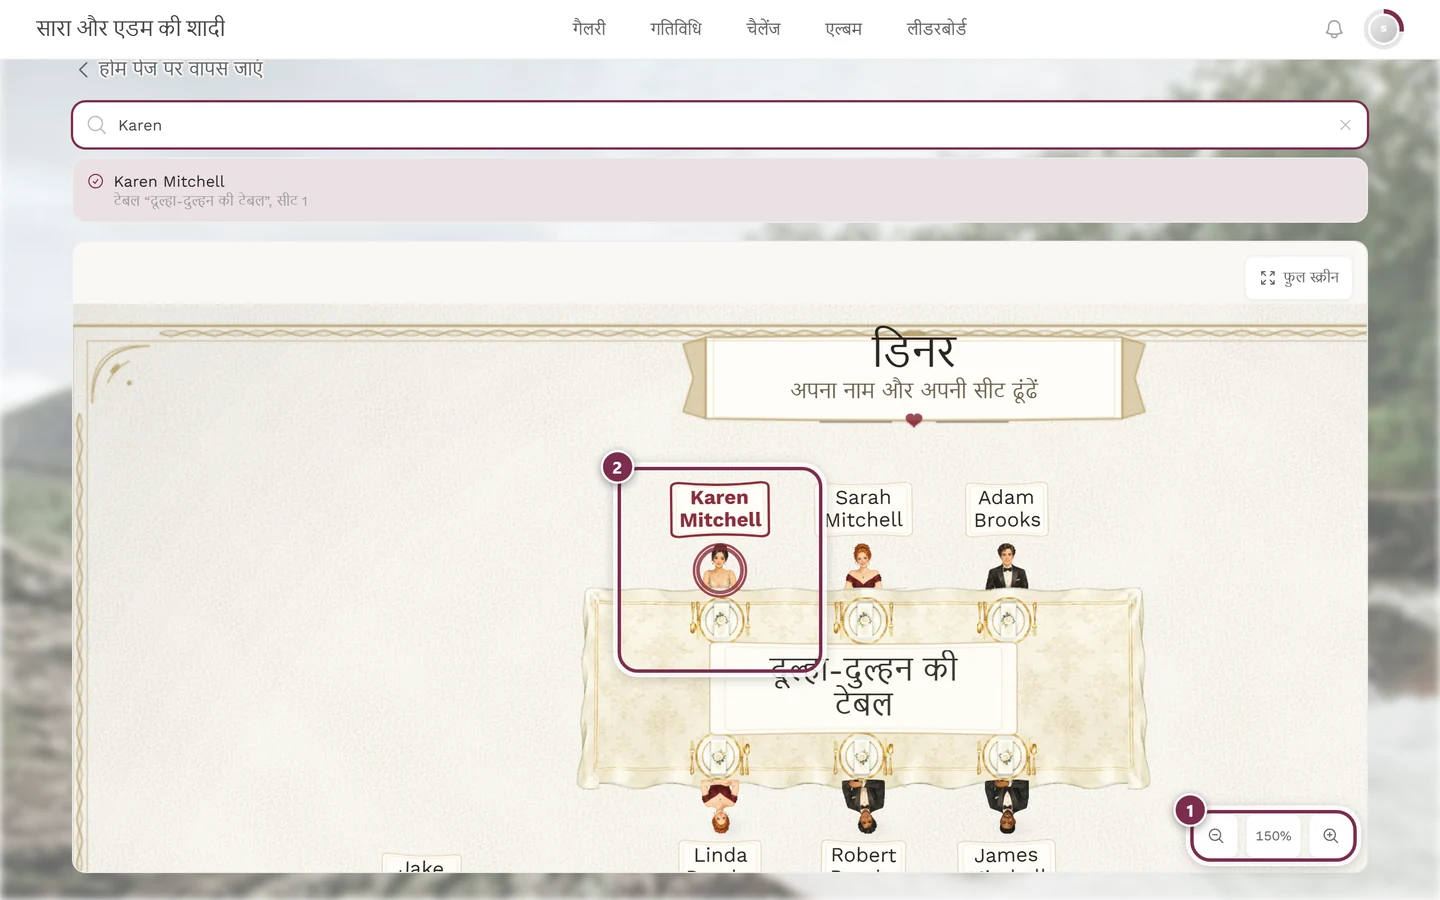The image size is (1440, 900).
Task: Click Karen Mitchell's highlighted name card
Action: point(720,509)
